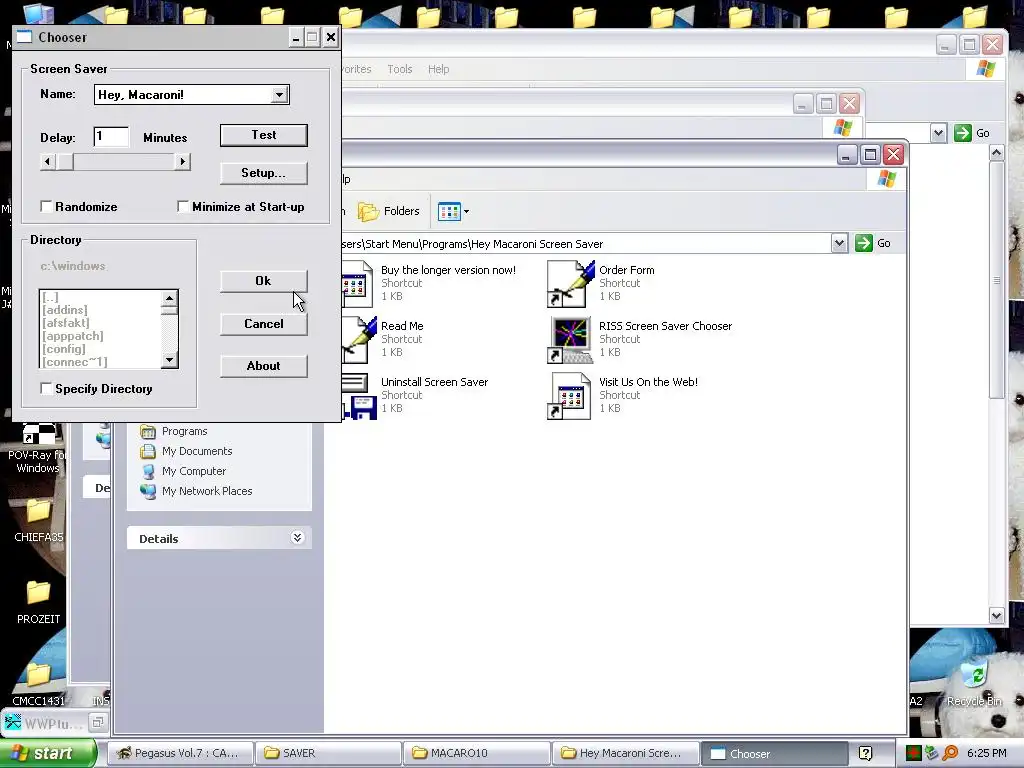Click the delay slider left arrow
This screenshot has width=1024, height=768.
point(48,161)
